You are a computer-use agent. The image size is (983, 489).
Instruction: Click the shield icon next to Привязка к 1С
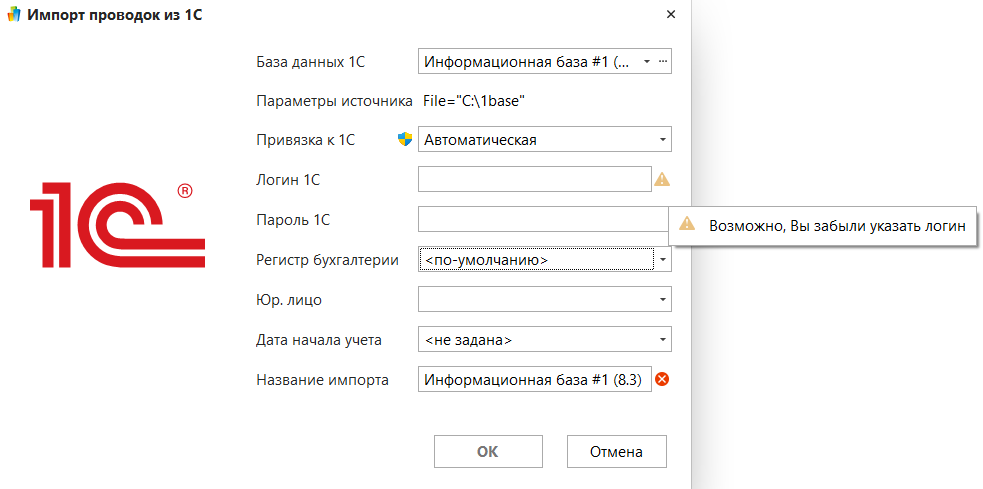click(405, 139)
